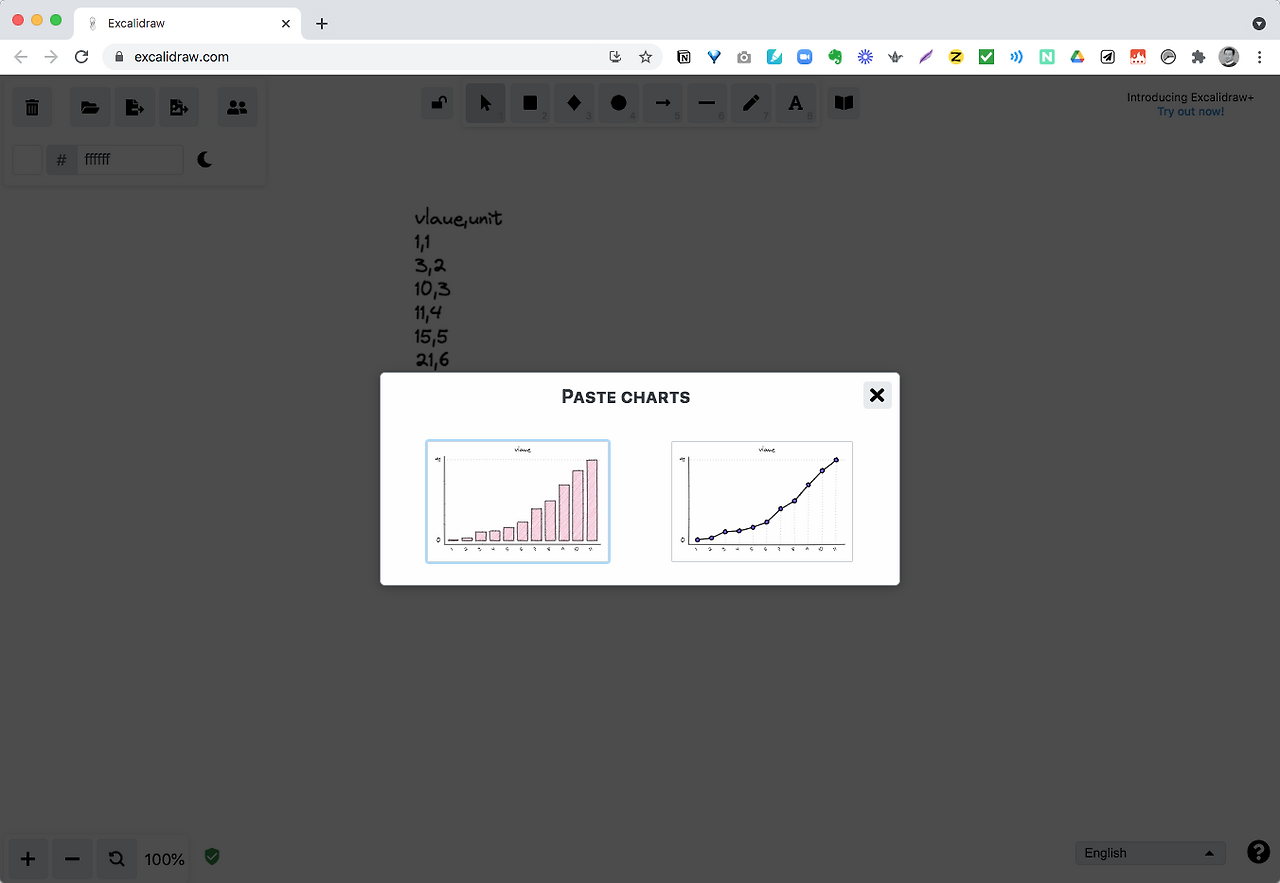This screenshot has height=883, width=1280.
Task: Select the Ellipse tool
Action: [618, 103]
